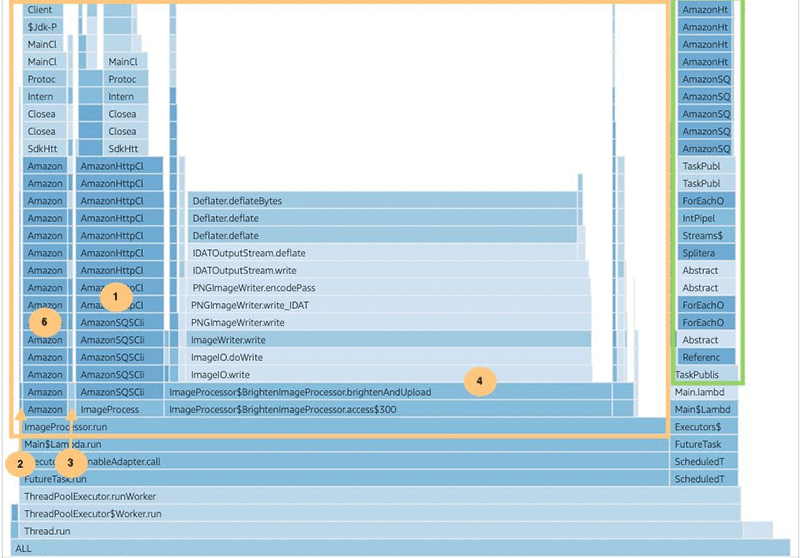Viewport: 800px width, 558px height.
Task: Click the truncated ImageProcess frame
Action: pos(119,409)
